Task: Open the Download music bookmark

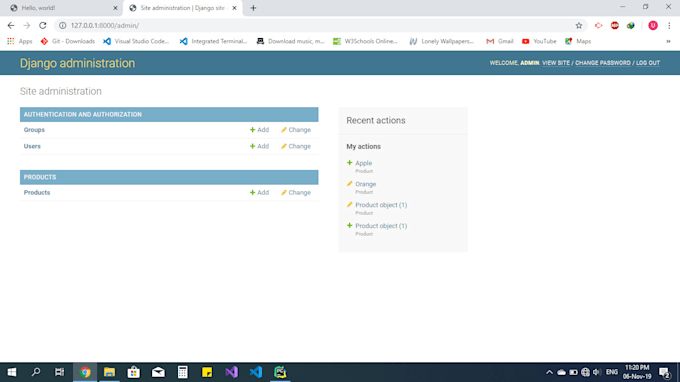Action: 291,41
